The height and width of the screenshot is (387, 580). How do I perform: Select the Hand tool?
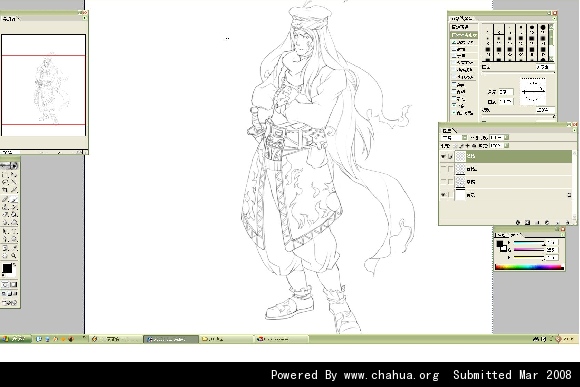(x=5, y=255)
